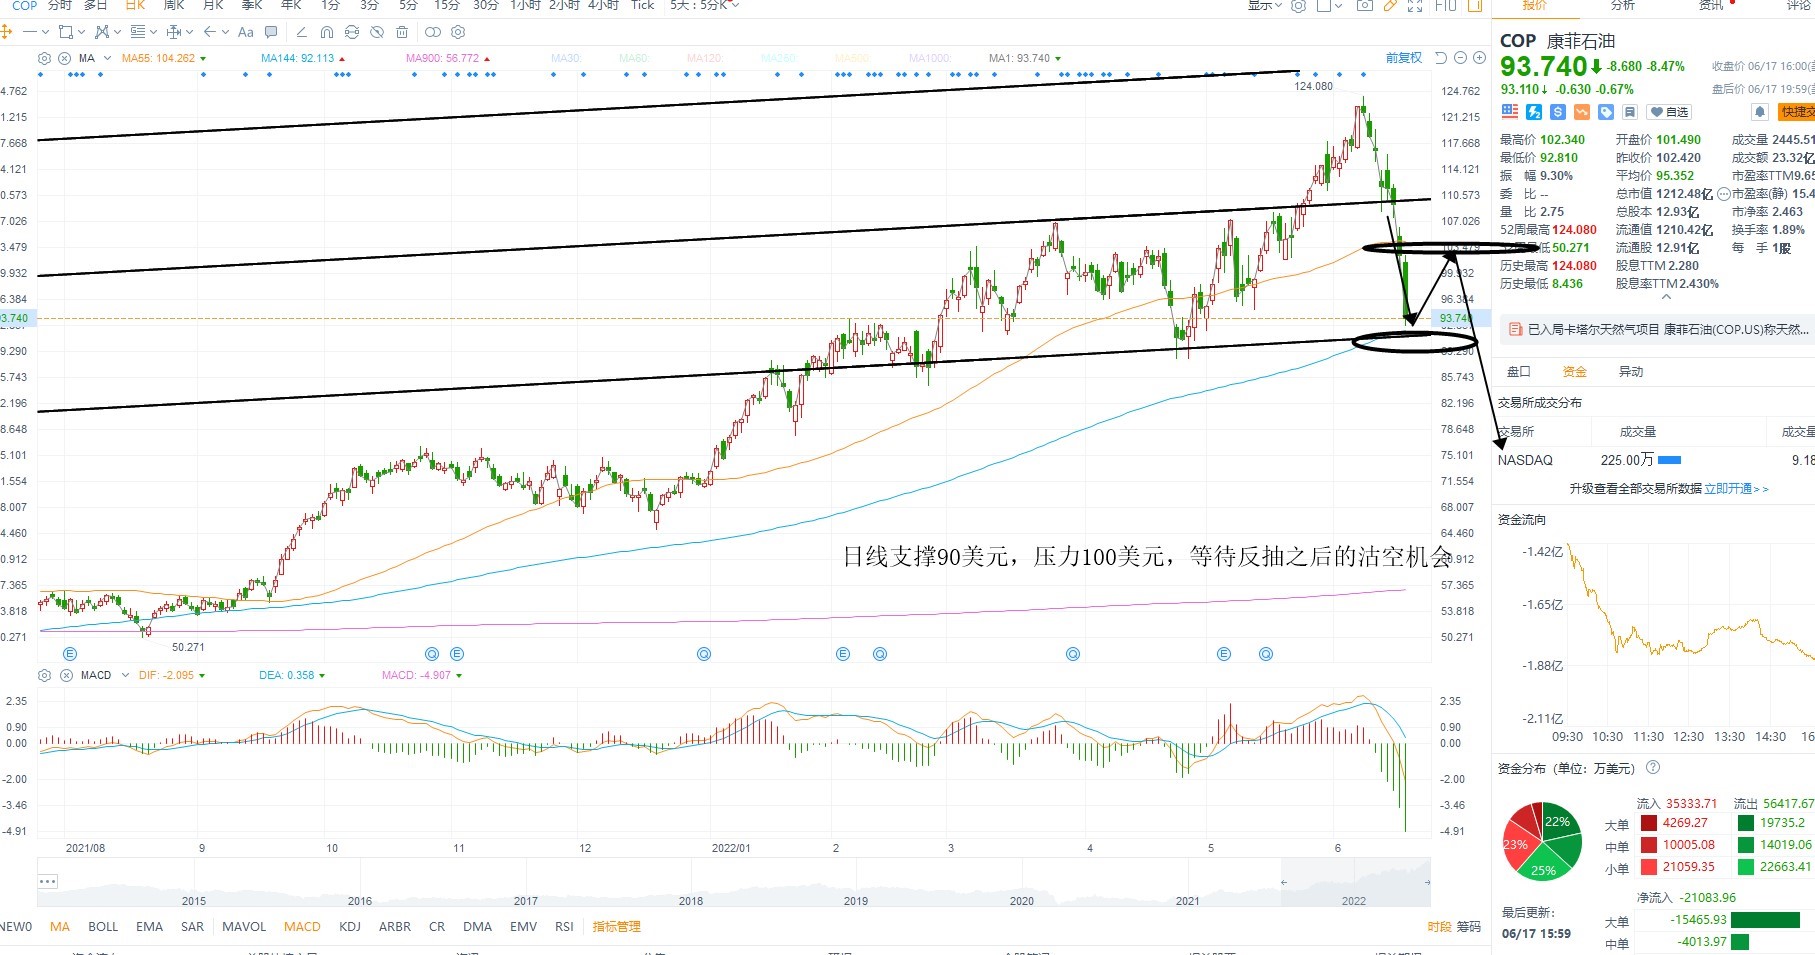Screen dimensions: 1815x955
Task: Zoom in chart with the plus circle
Action: [x=1479, y=58]
